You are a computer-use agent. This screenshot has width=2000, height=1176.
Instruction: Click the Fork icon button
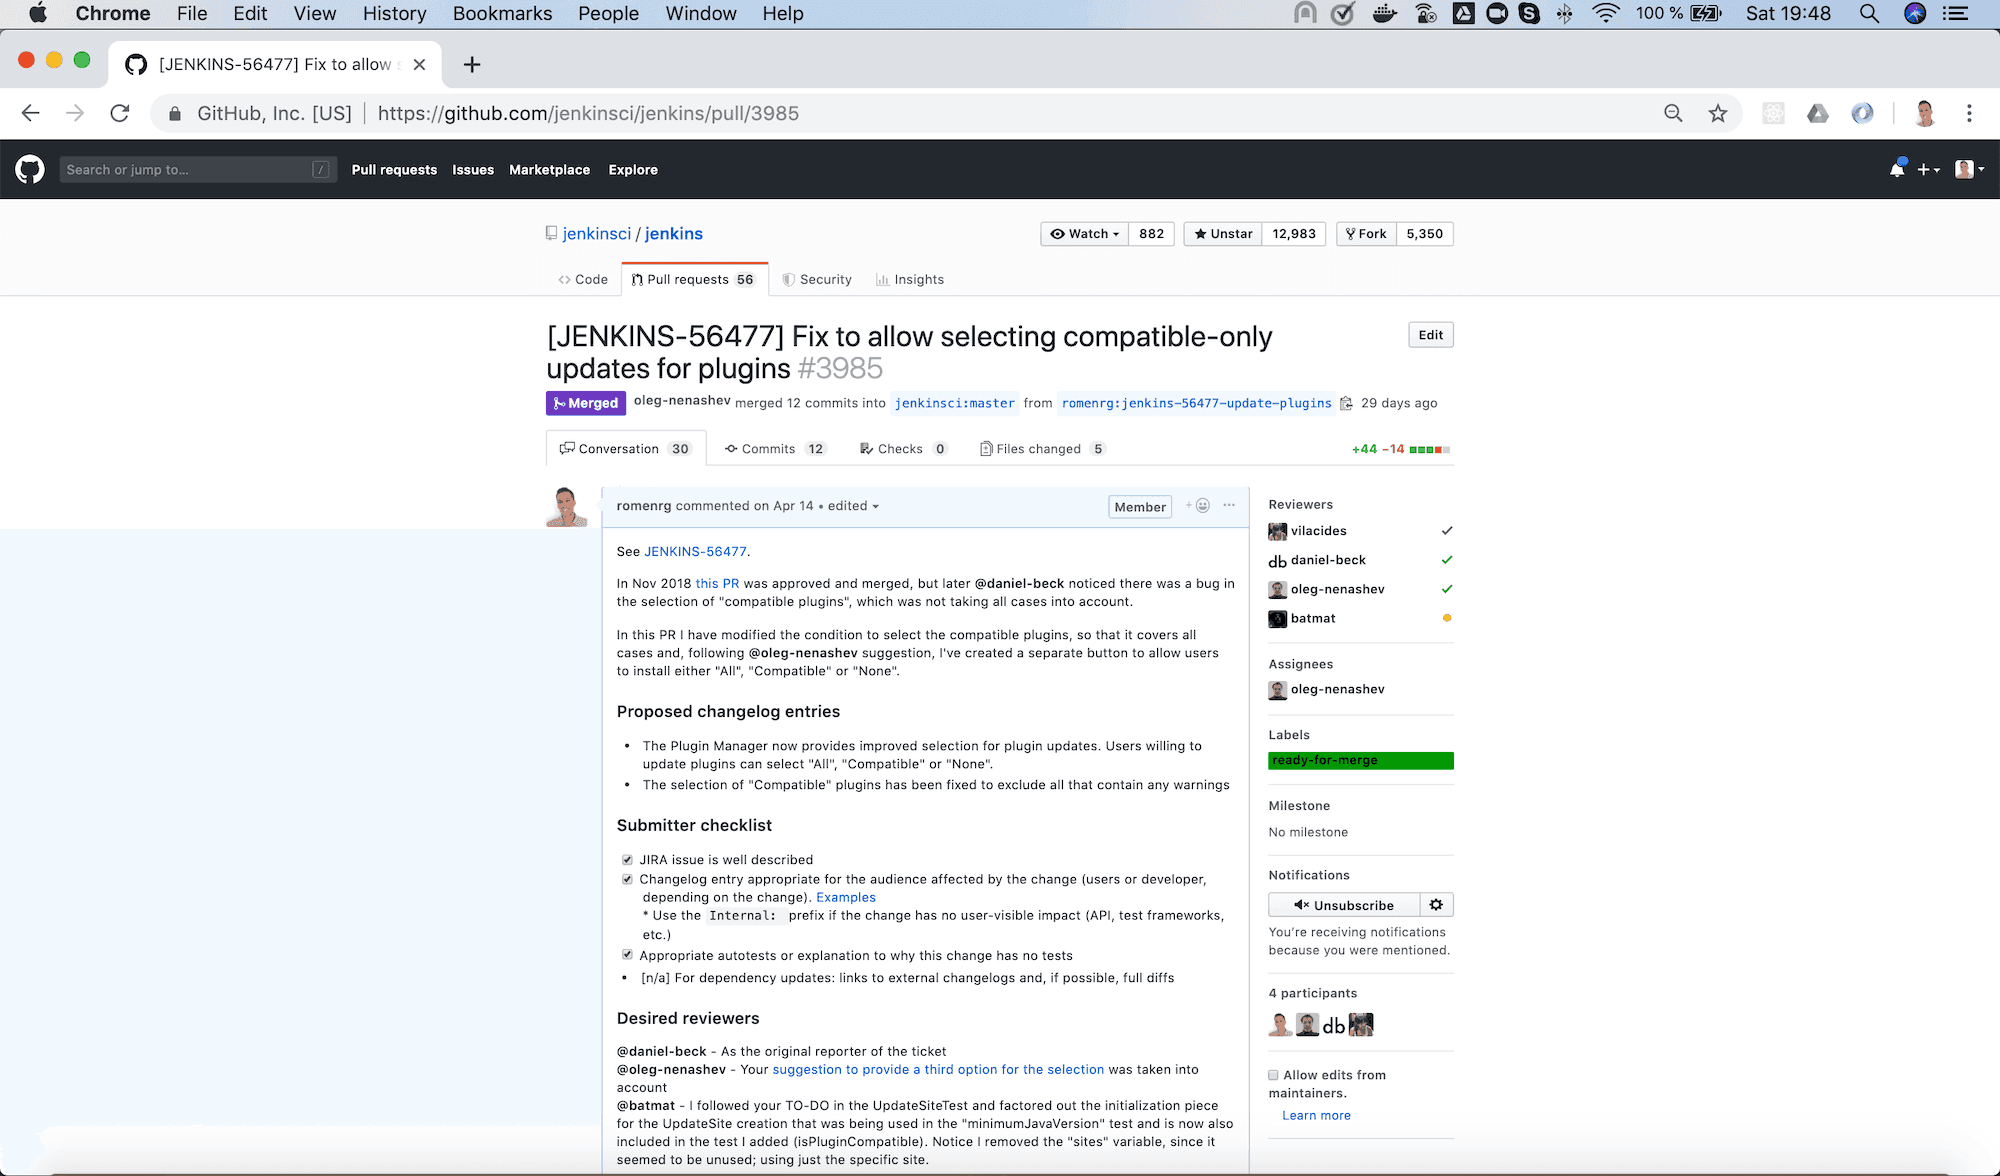1365,233
